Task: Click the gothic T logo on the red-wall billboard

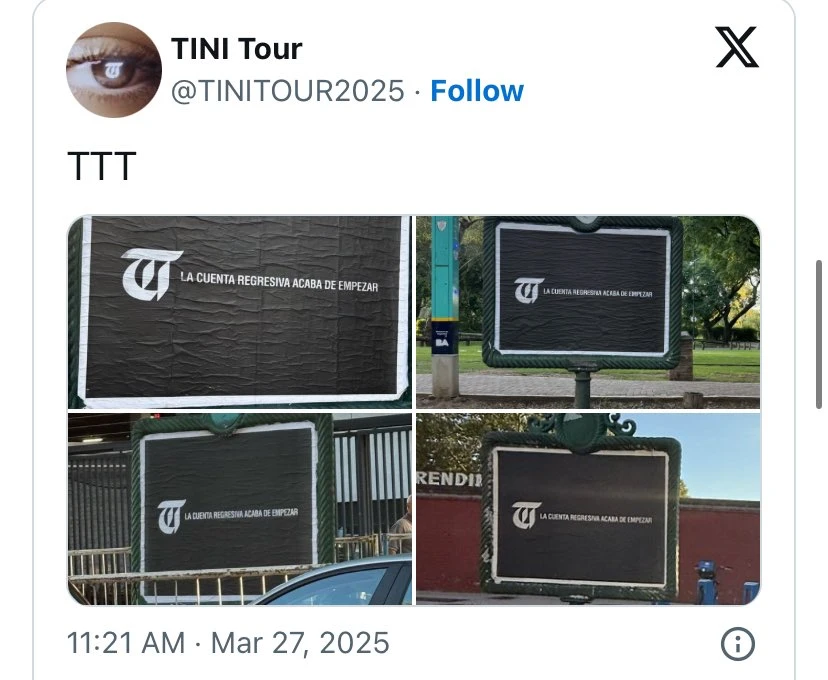Action: [526, 515]
